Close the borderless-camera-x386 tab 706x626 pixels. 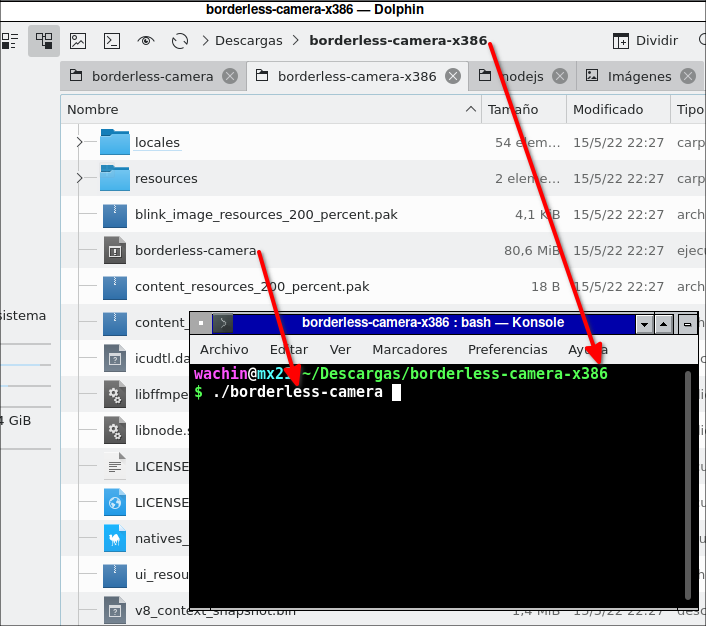[x=453, y=76]
